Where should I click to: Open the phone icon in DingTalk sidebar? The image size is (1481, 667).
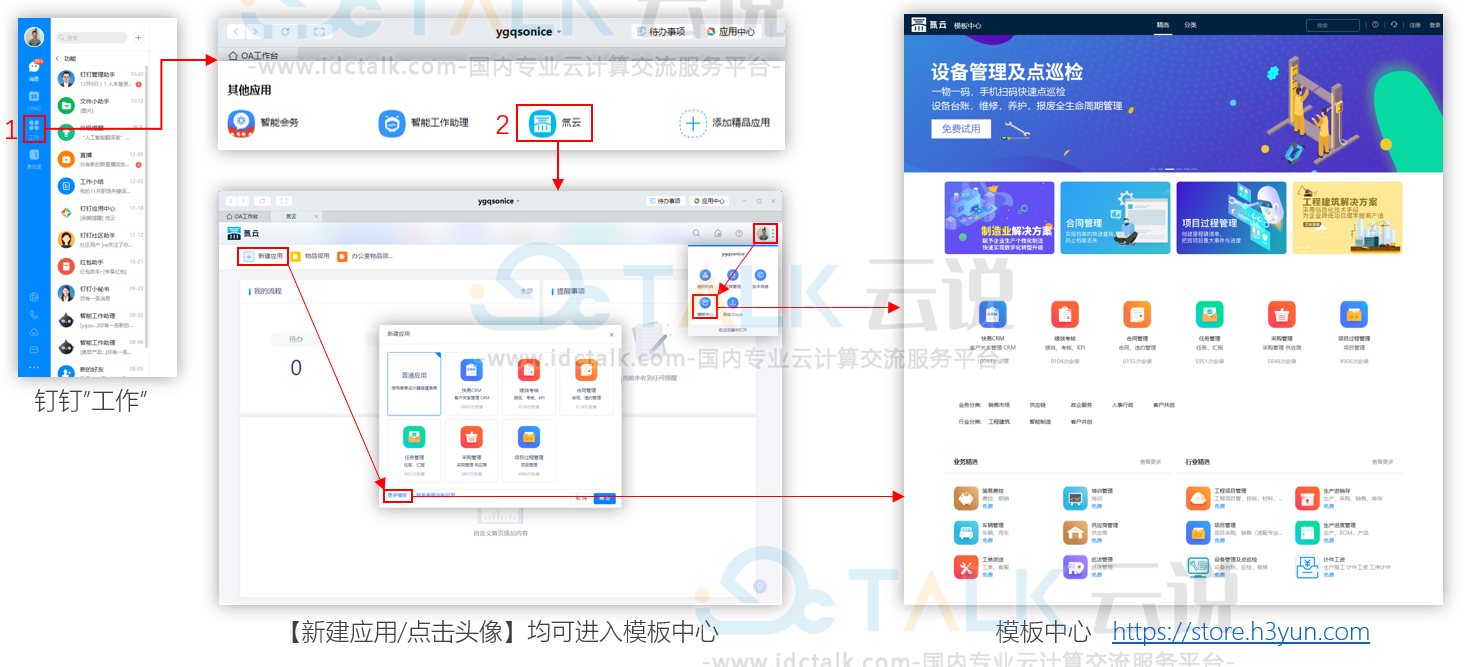(34, 314)
